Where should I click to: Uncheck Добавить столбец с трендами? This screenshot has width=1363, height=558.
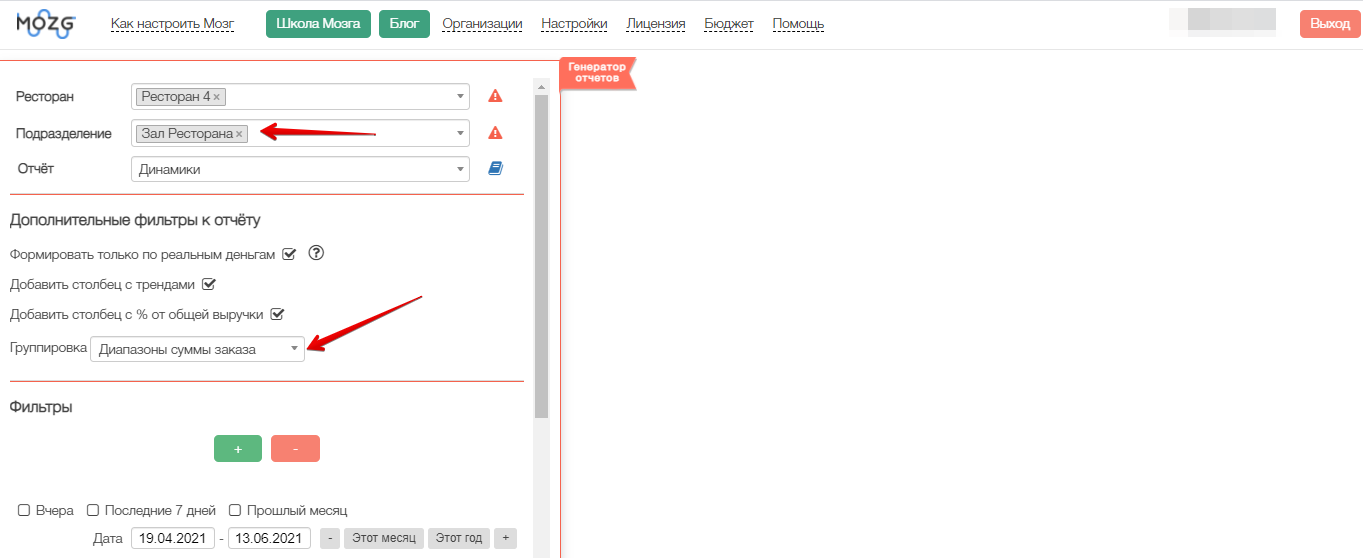(209, 284)
